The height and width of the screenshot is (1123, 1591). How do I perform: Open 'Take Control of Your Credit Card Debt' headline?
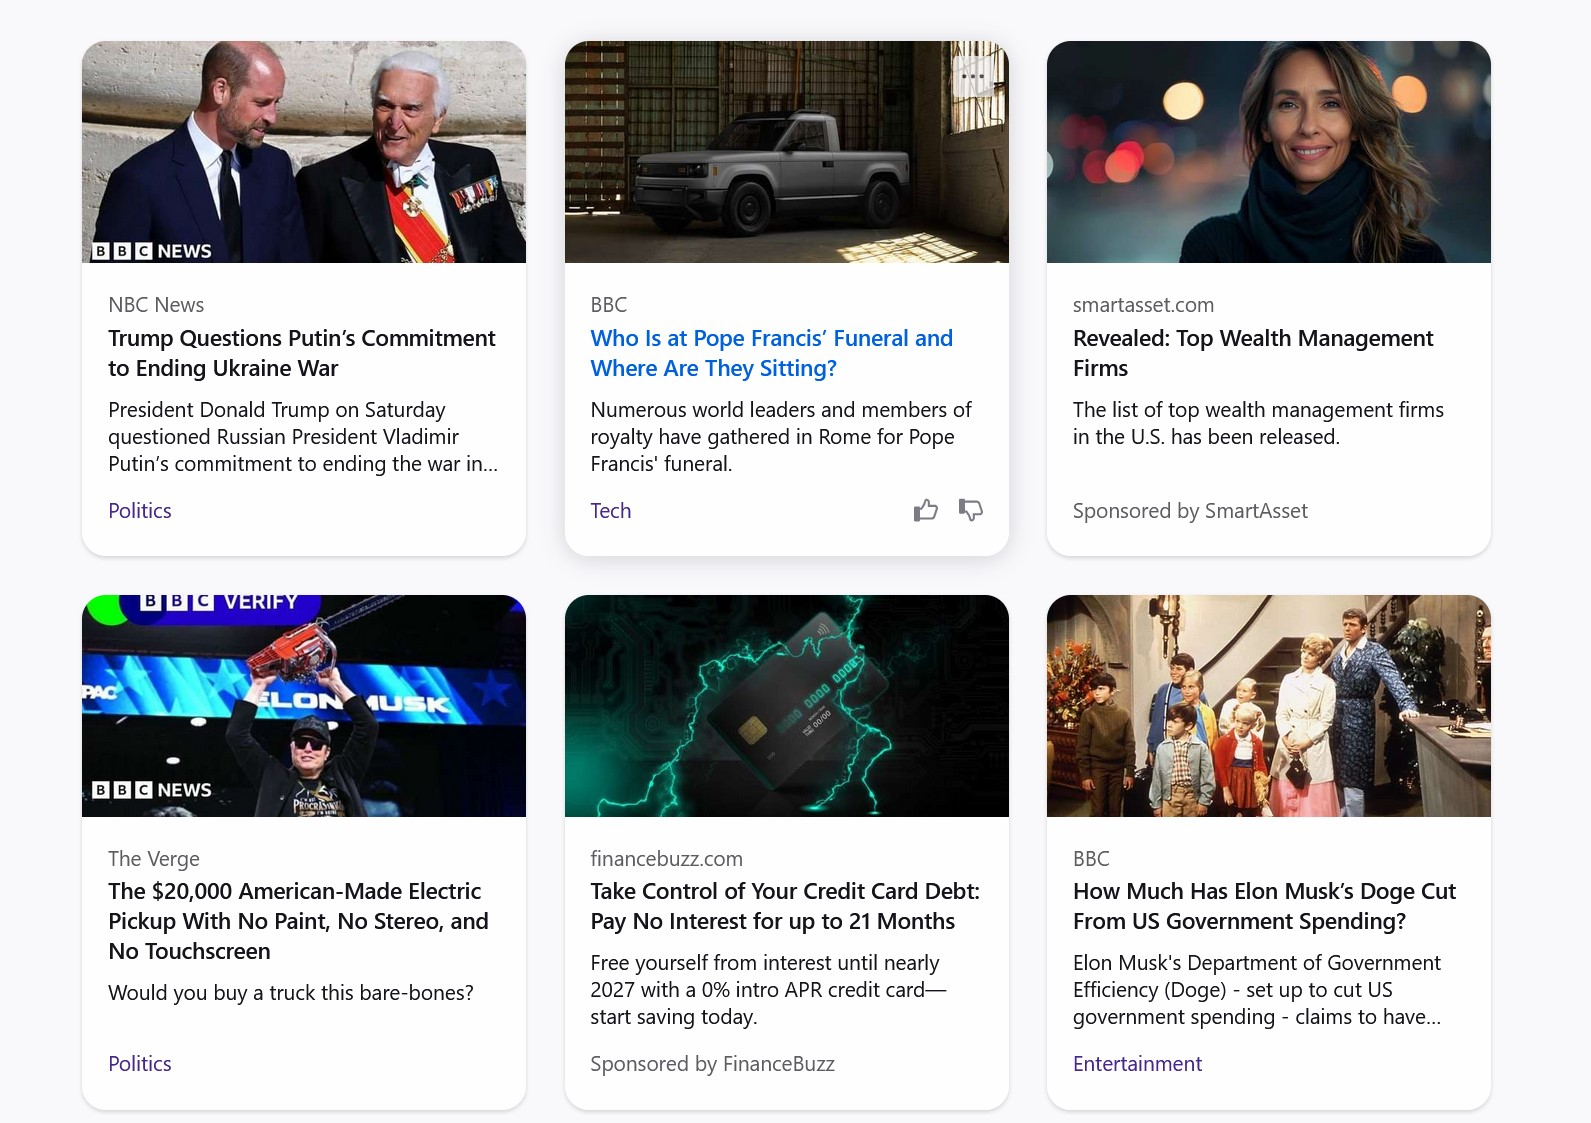pyautogui.click(x=785, y=906)
